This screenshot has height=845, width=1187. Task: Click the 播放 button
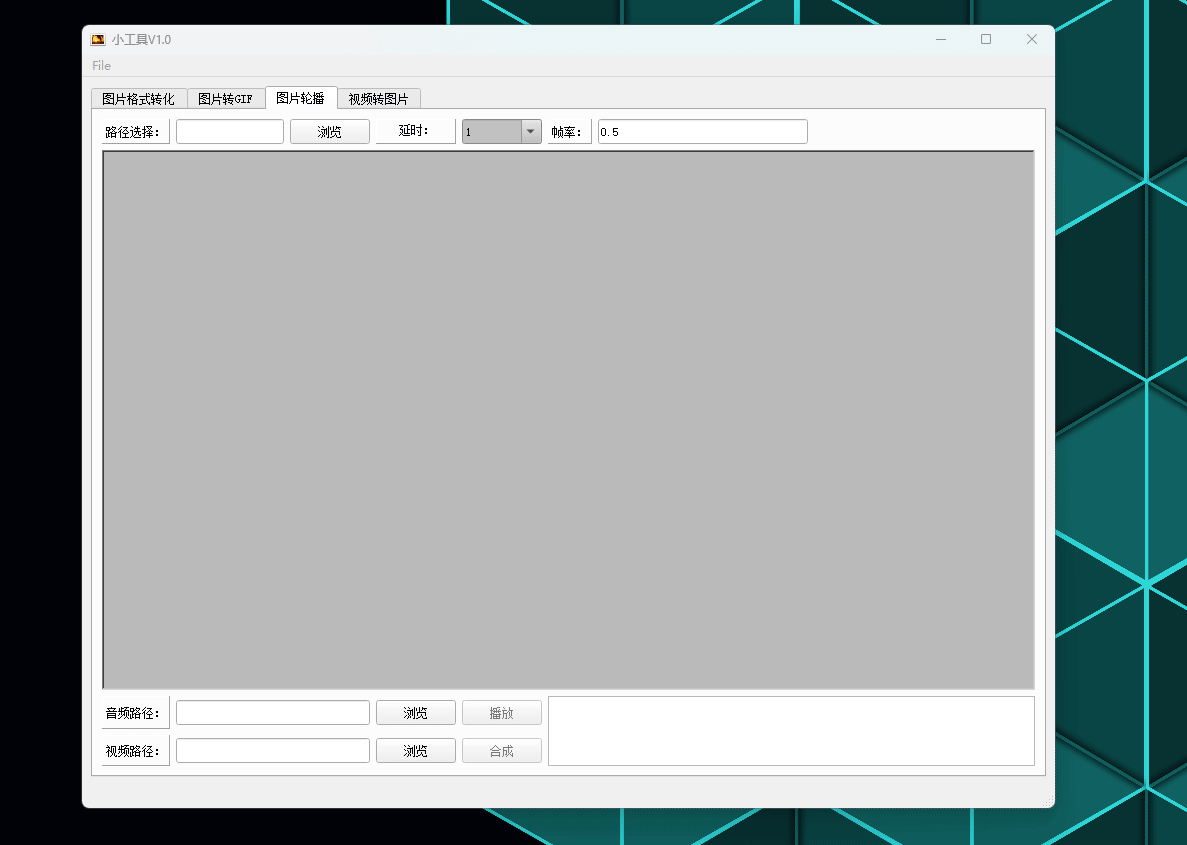point(502,712)
